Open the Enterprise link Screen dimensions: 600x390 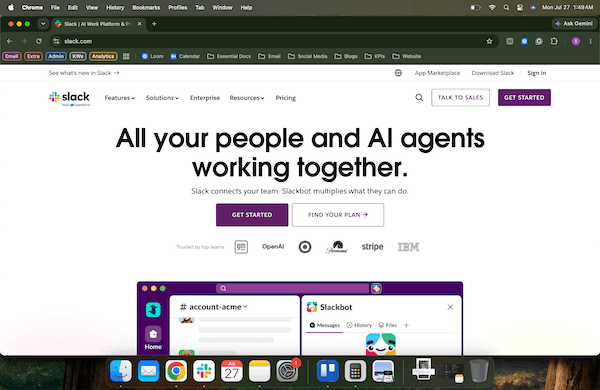pos(205,98)
